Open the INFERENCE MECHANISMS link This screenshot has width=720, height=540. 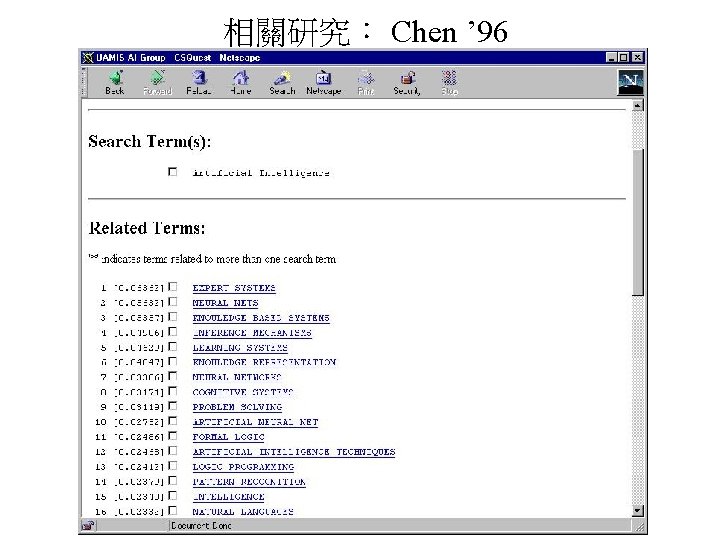pos(252,333)
